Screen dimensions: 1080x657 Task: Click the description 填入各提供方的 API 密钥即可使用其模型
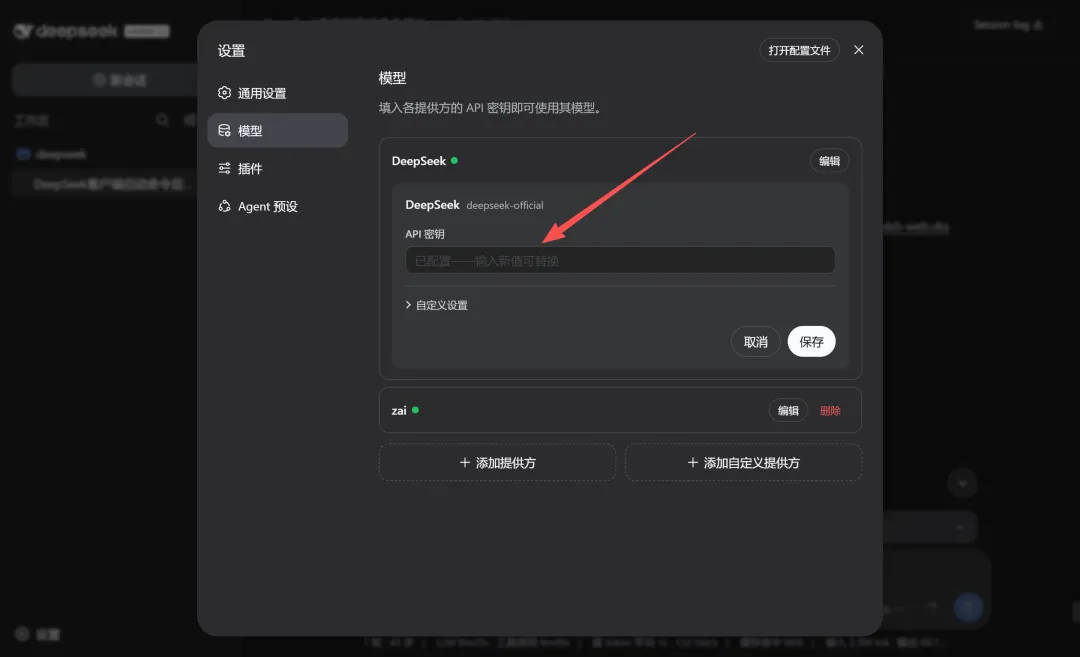click(492, 108)
